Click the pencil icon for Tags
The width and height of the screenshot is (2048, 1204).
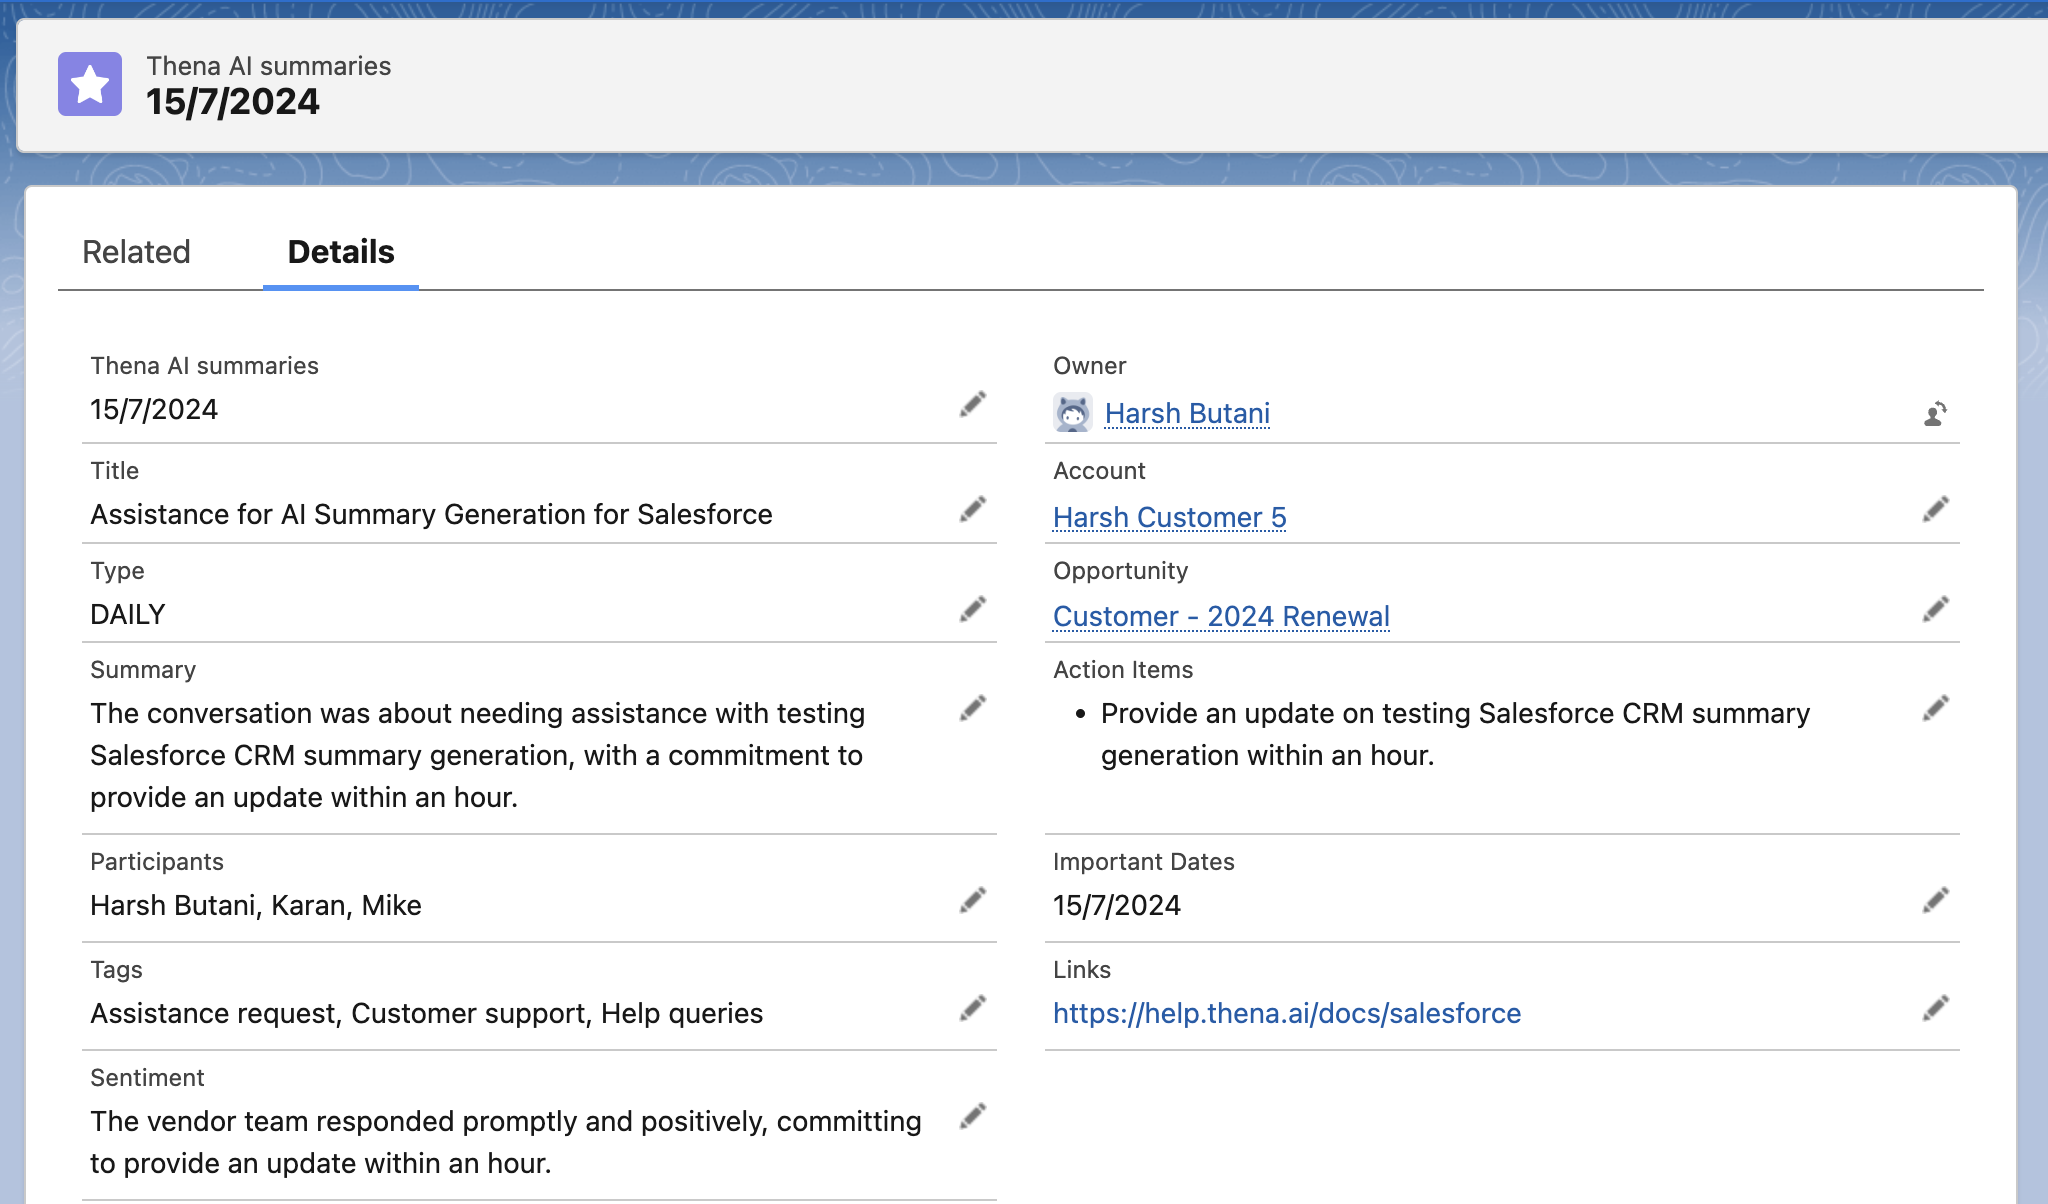pos(973,1009)
